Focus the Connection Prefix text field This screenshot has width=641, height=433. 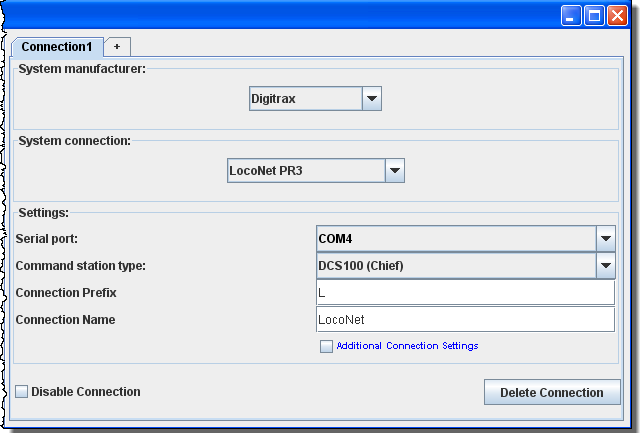[464, 292]
